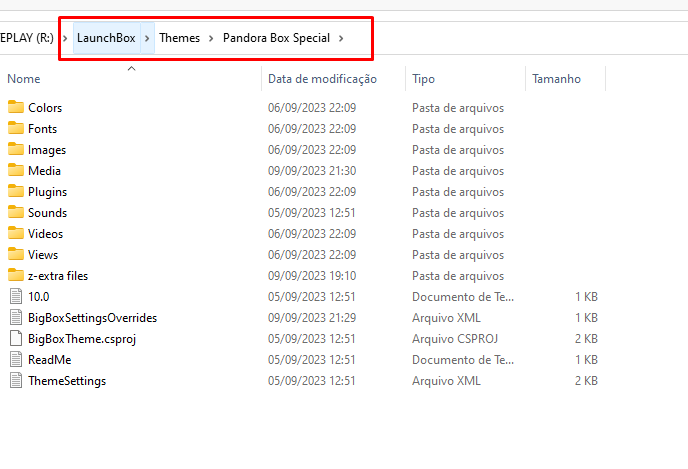Open chevron after Pandora Box Special

[341, 38]
